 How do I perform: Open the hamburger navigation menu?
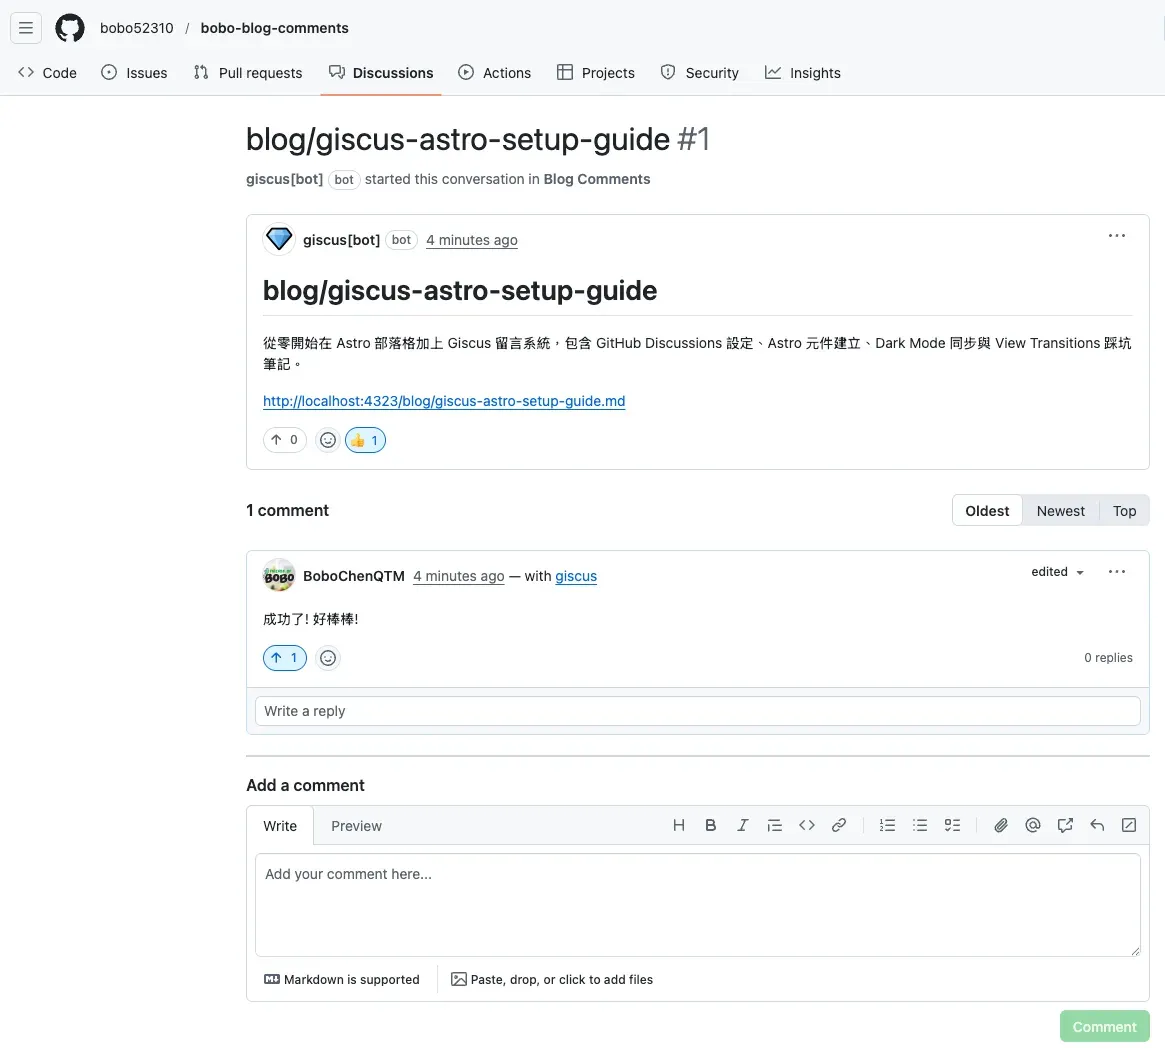pos(26,28)
